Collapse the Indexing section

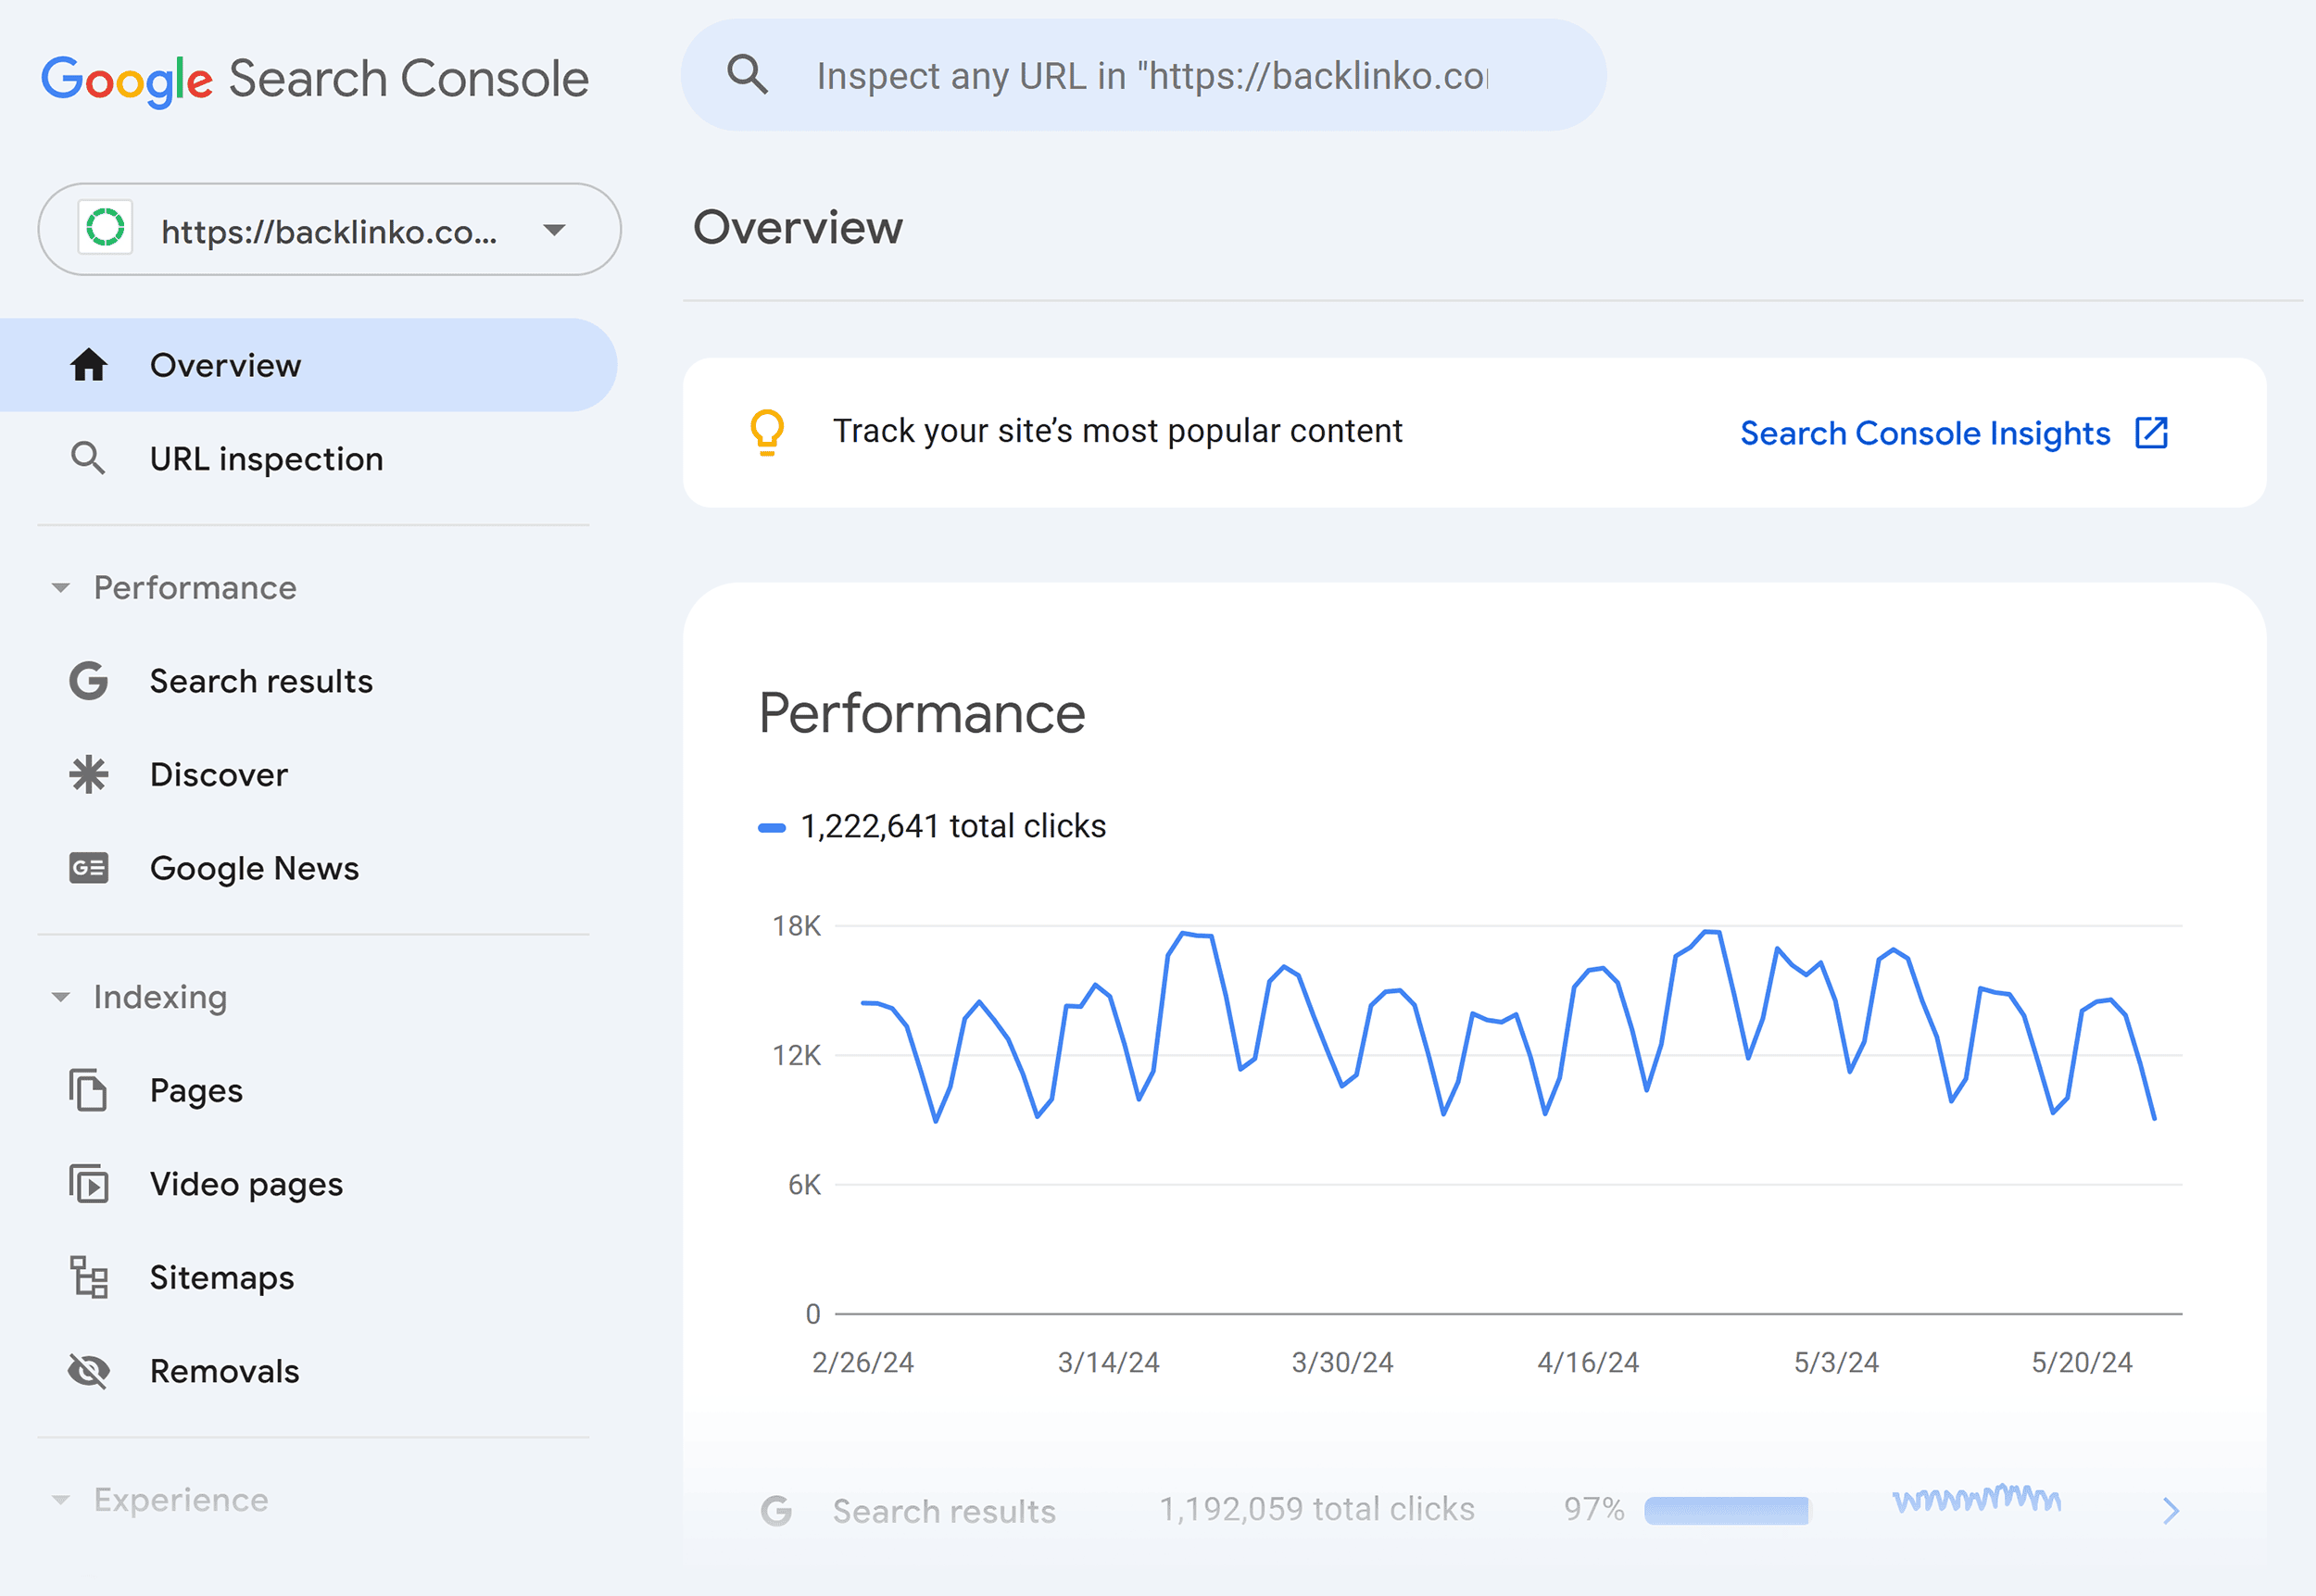coord(62,996)
